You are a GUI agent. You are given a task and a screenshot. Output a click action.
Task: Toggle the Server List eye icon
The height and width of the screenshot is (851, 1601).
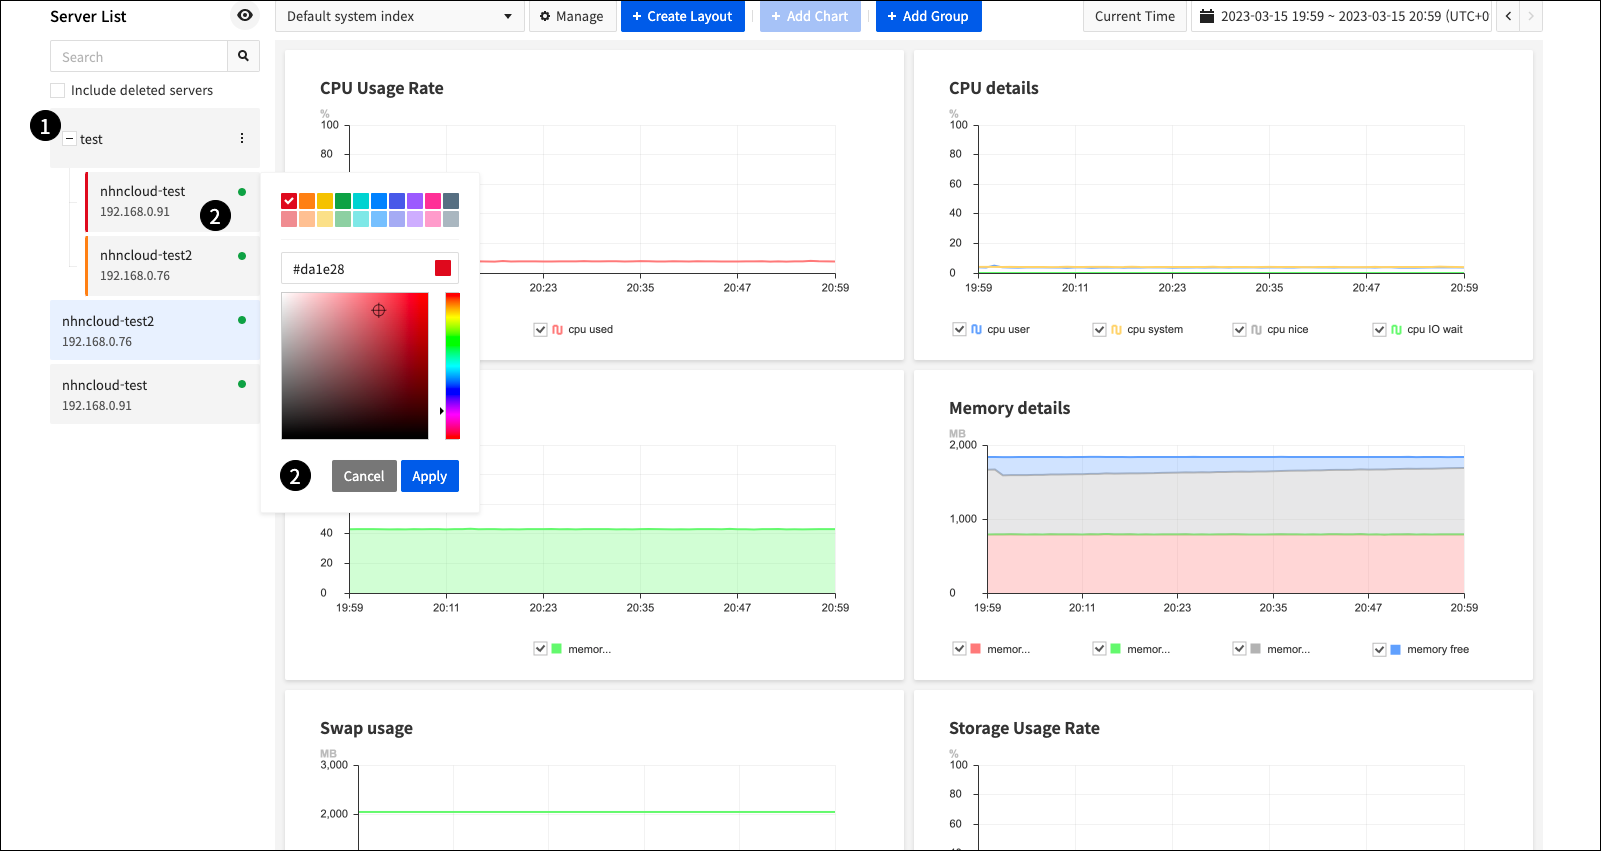click(x=245, y=16)
